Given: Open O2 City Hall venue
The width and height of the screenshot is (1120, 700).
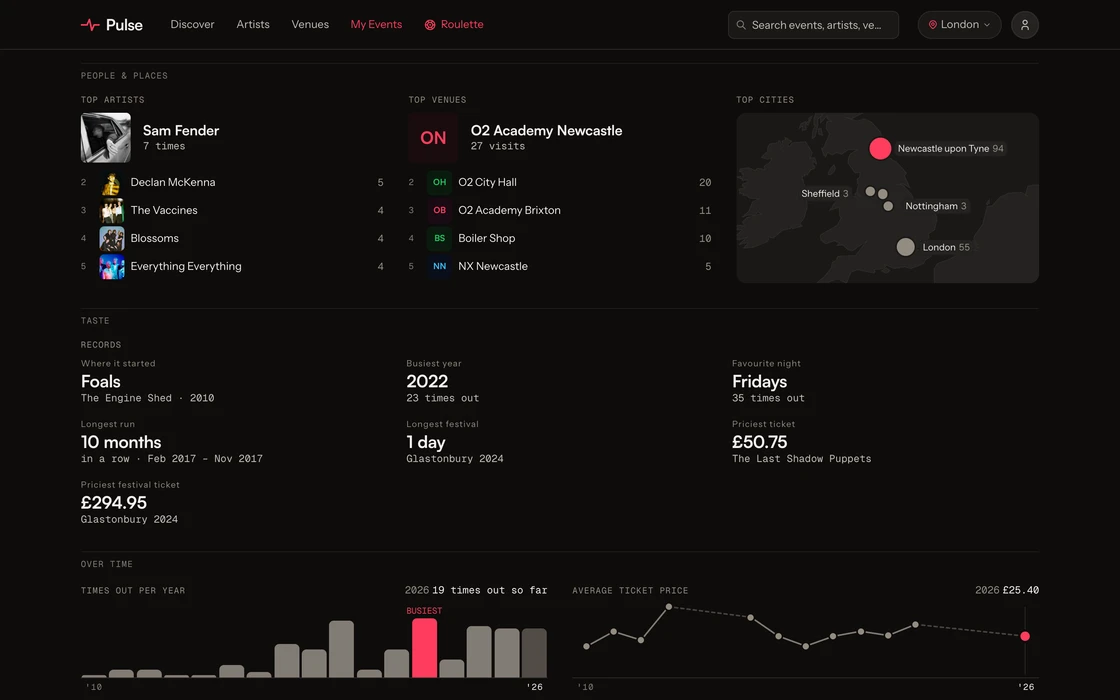Looking at the screenshot, I should (487, 182).
